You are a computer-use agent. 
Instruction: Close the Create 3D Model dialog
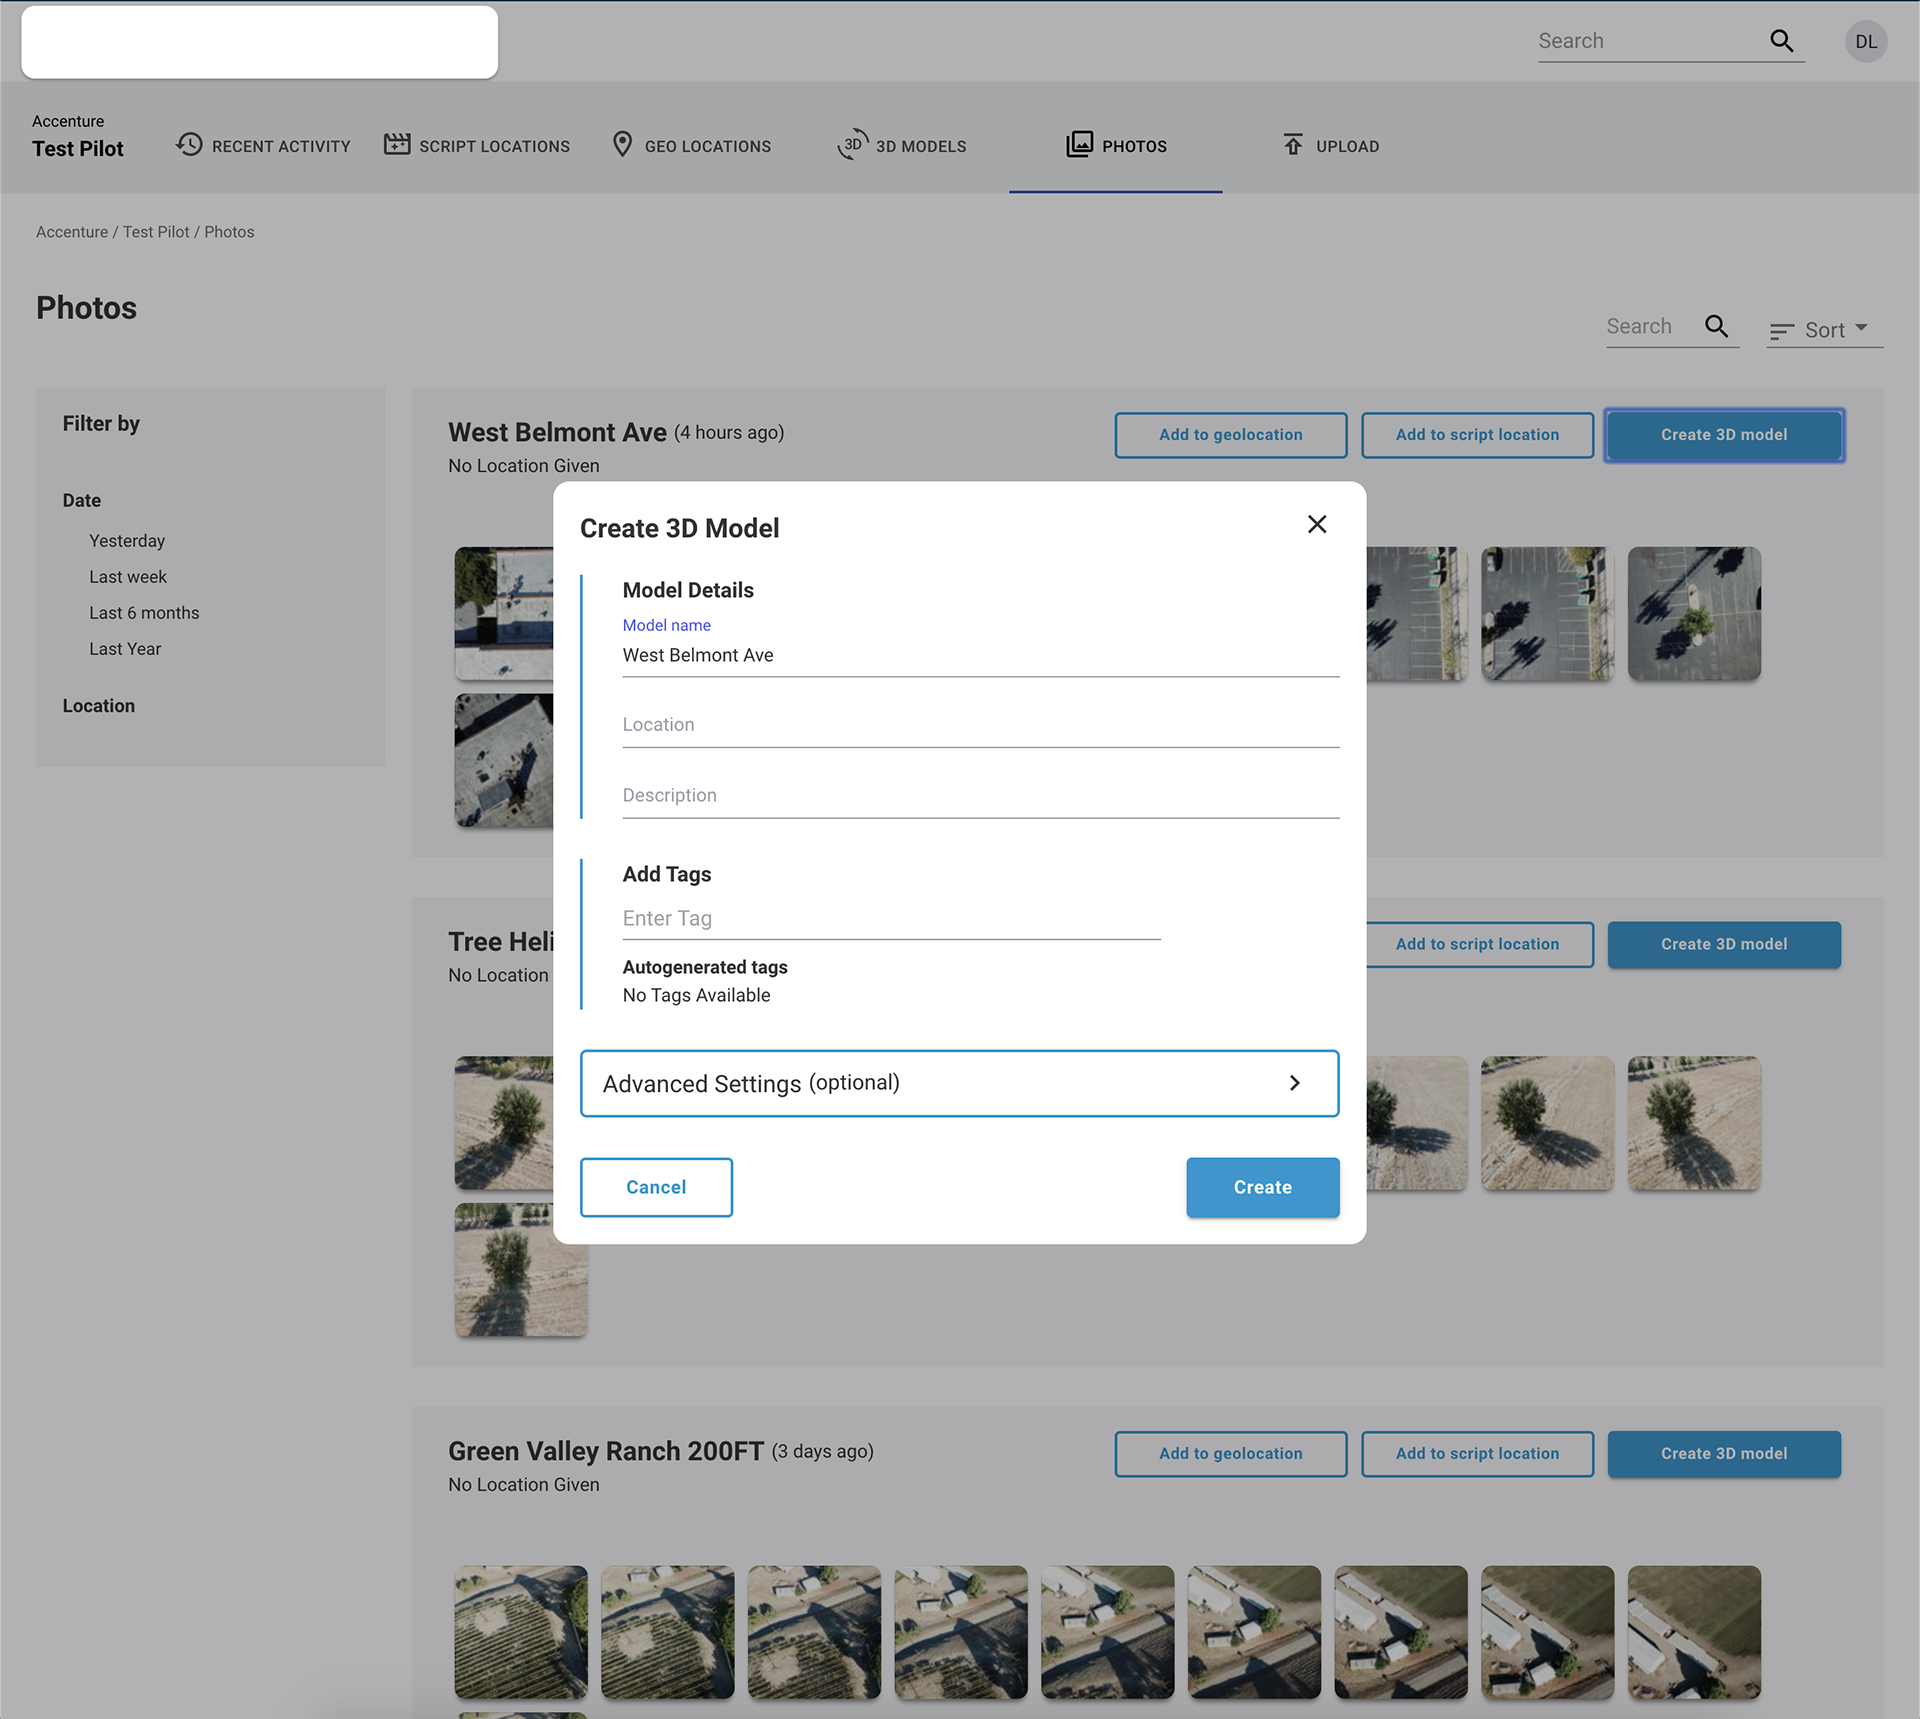pyautogui.click(x=1316, y=524)
